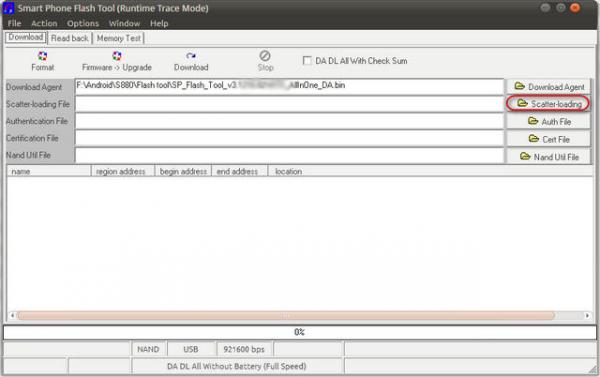The height and width of the screenshot is (377, 600).
Task: Click the location column header
Action: pyautogui.click(x=430, y=171)
